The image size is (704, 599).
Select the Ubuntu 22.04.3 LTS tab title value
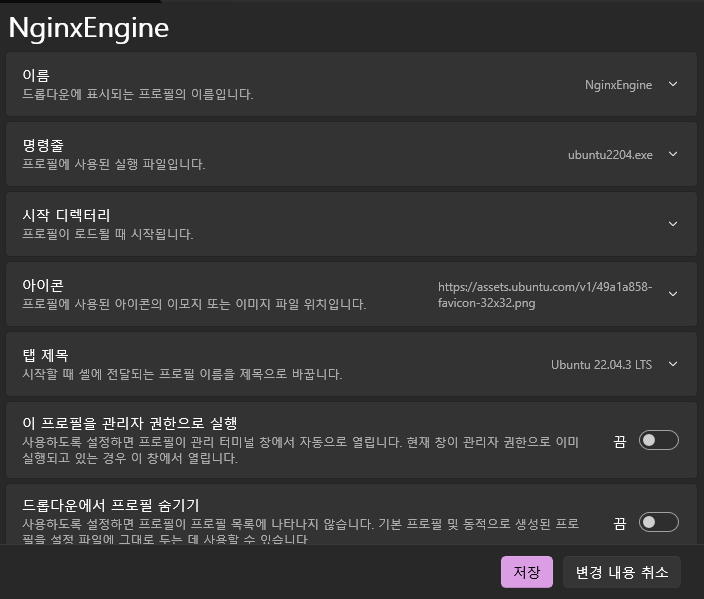[601, 365]
